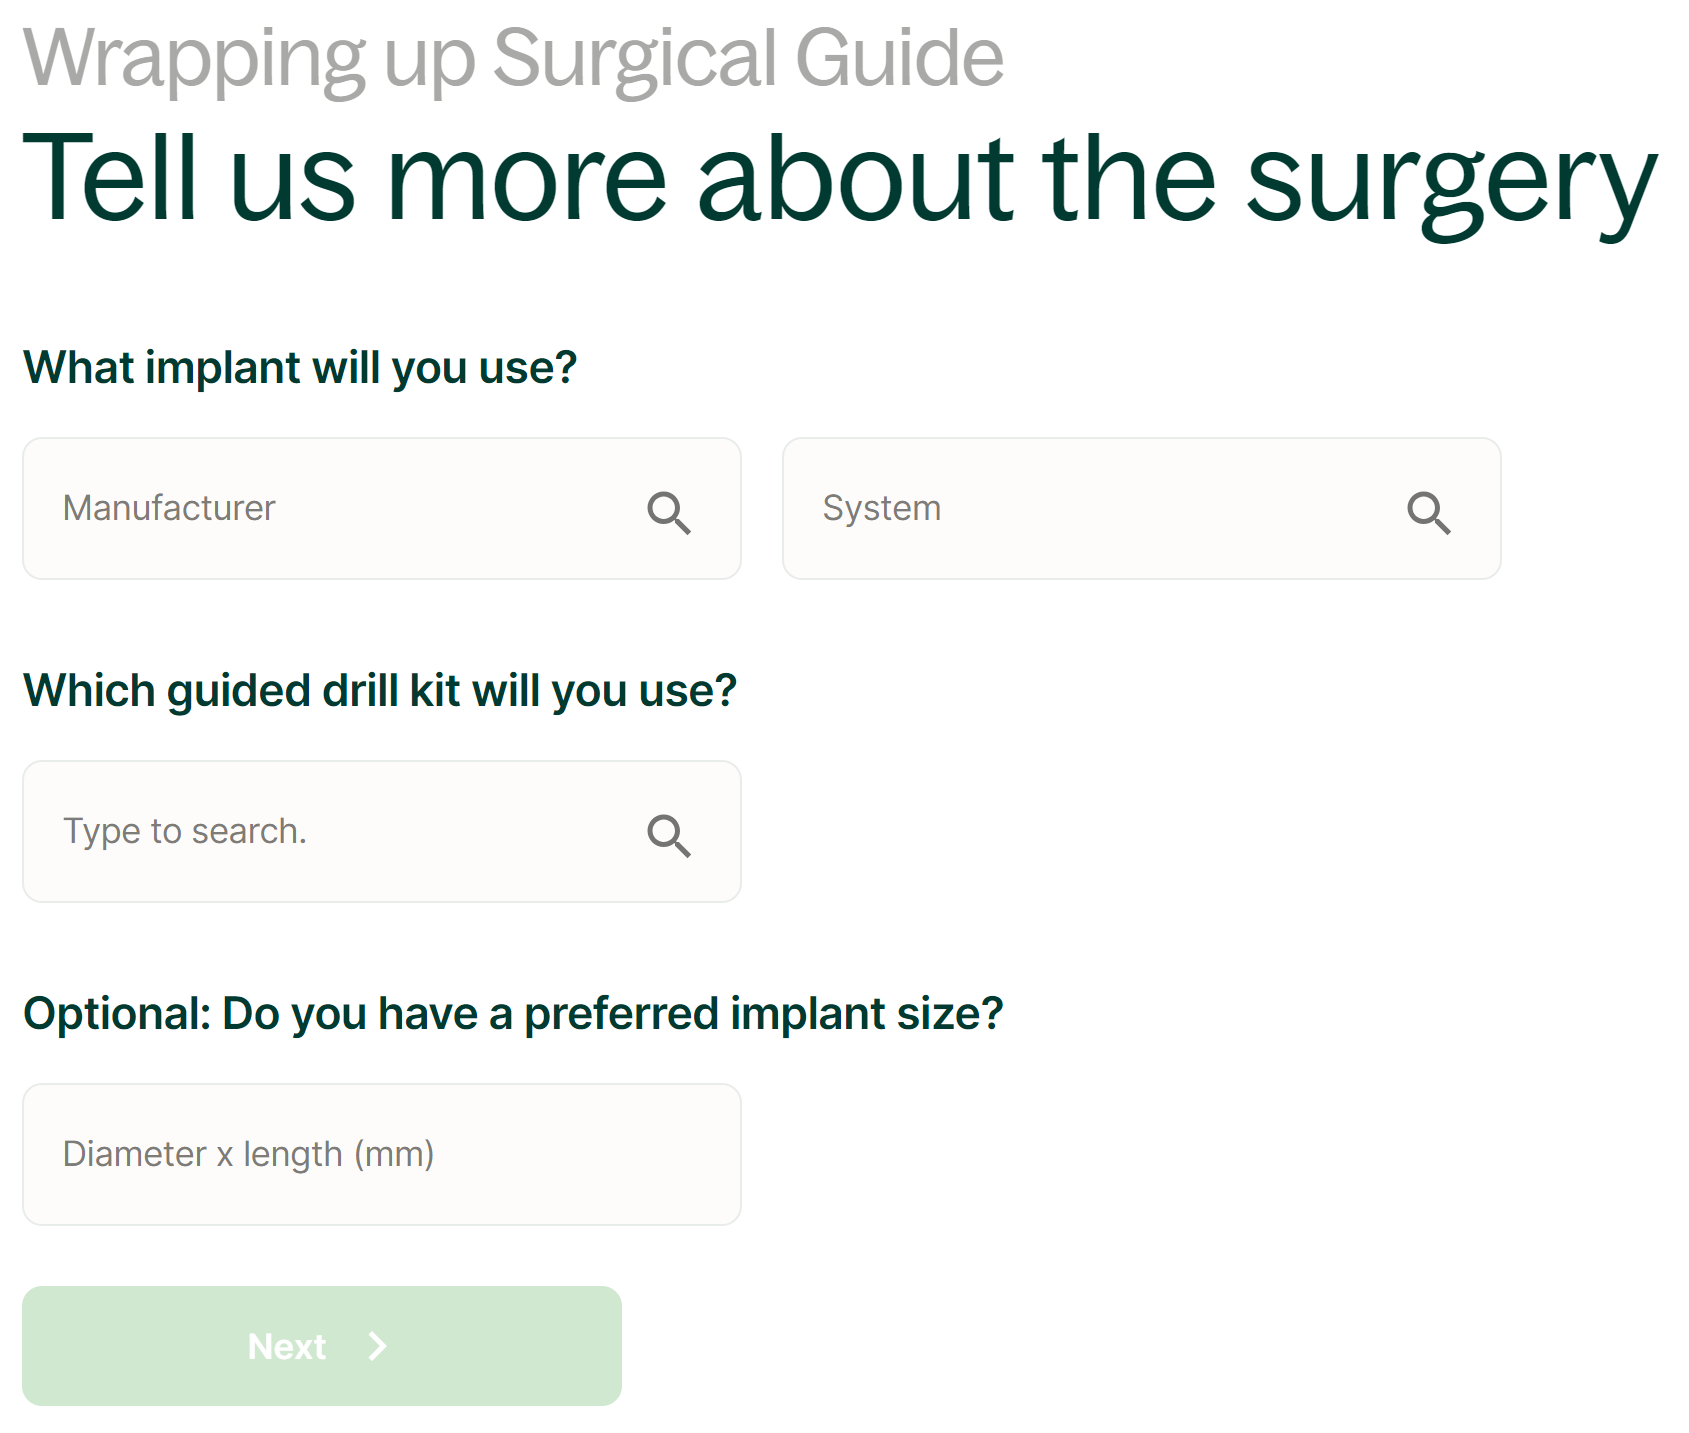Click the Manufacturer field's magnifier icon

click(669, 512)
